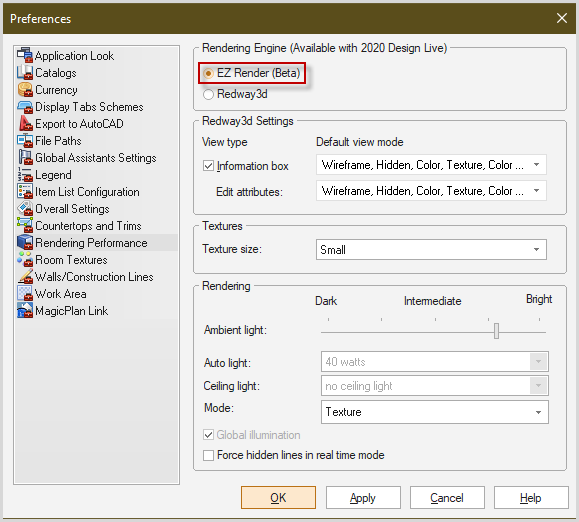Click the Apply button
The height and width of the screenshot is (522, 579).
coord(363,498)
